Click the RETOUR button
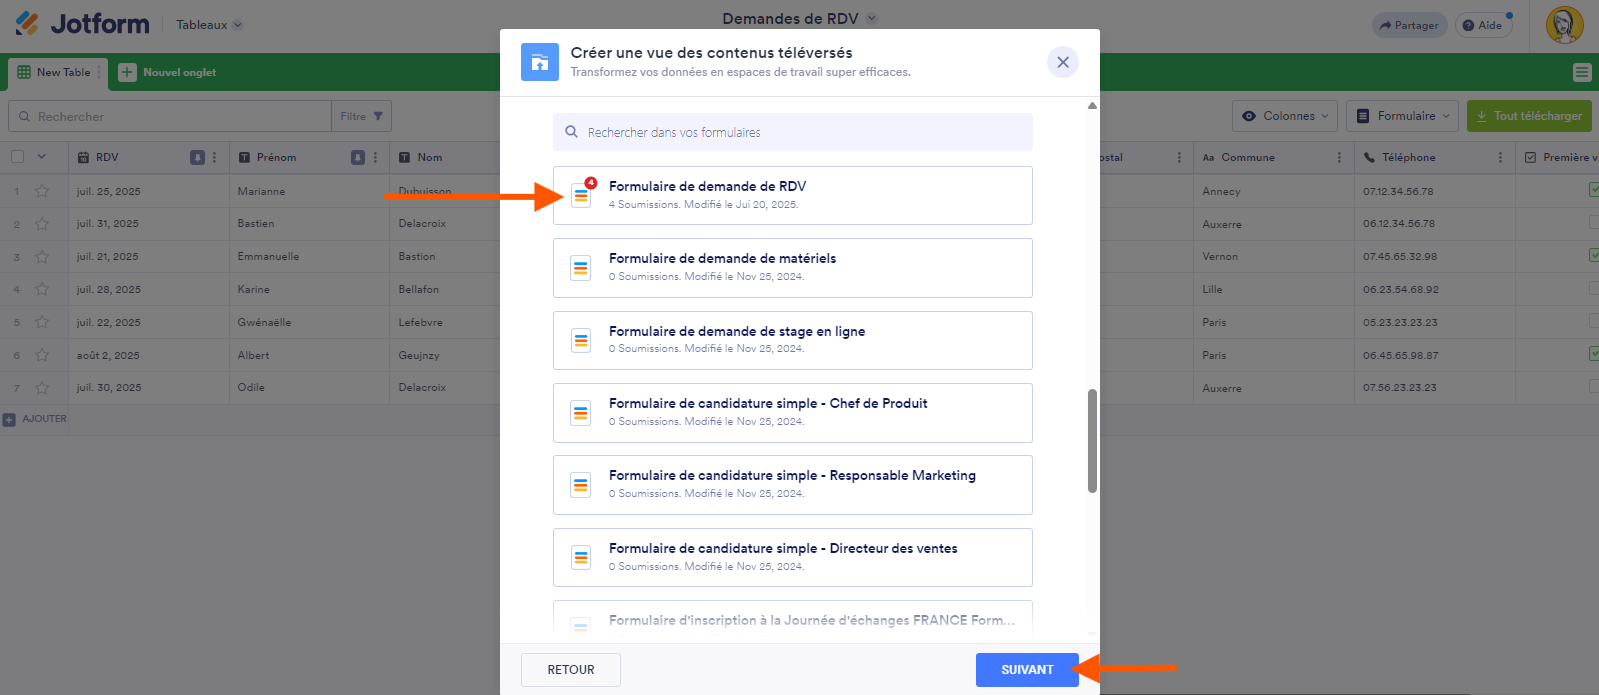This screenshot has width=1599, height=695. point(570,670)
